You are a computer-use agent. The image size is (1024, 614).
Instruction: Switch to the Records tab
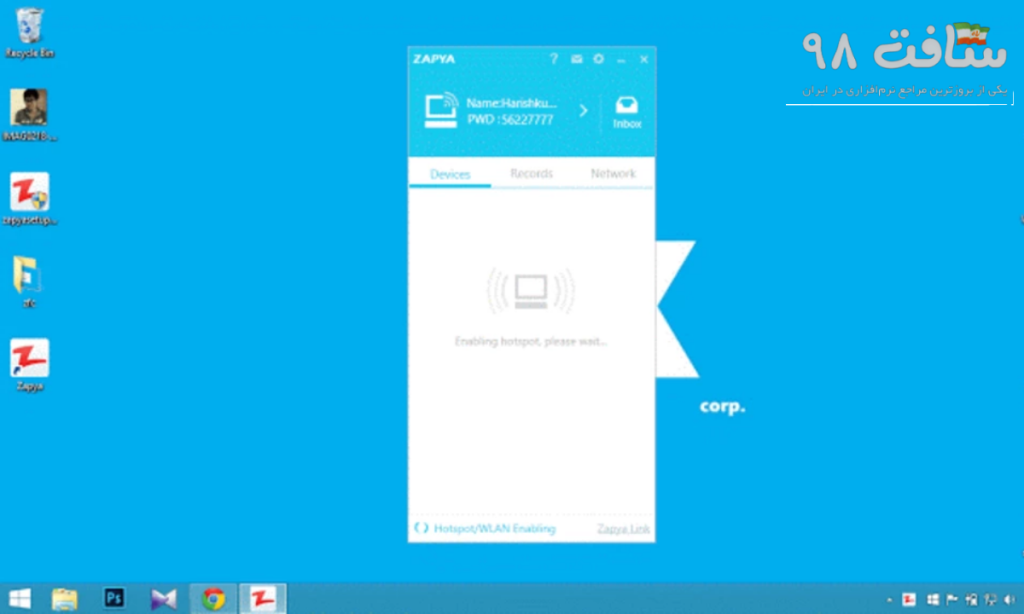tap(531, 174)
